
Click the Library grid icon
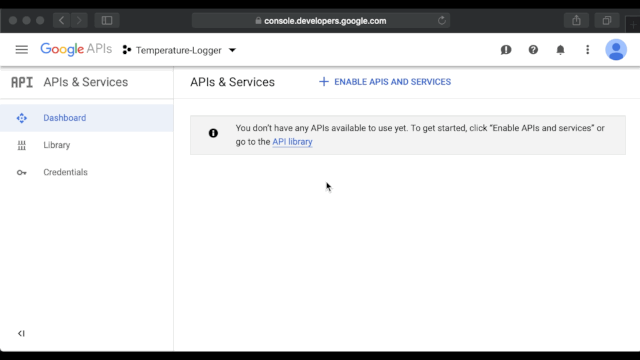pyautogui.click(x=22, y=145)
